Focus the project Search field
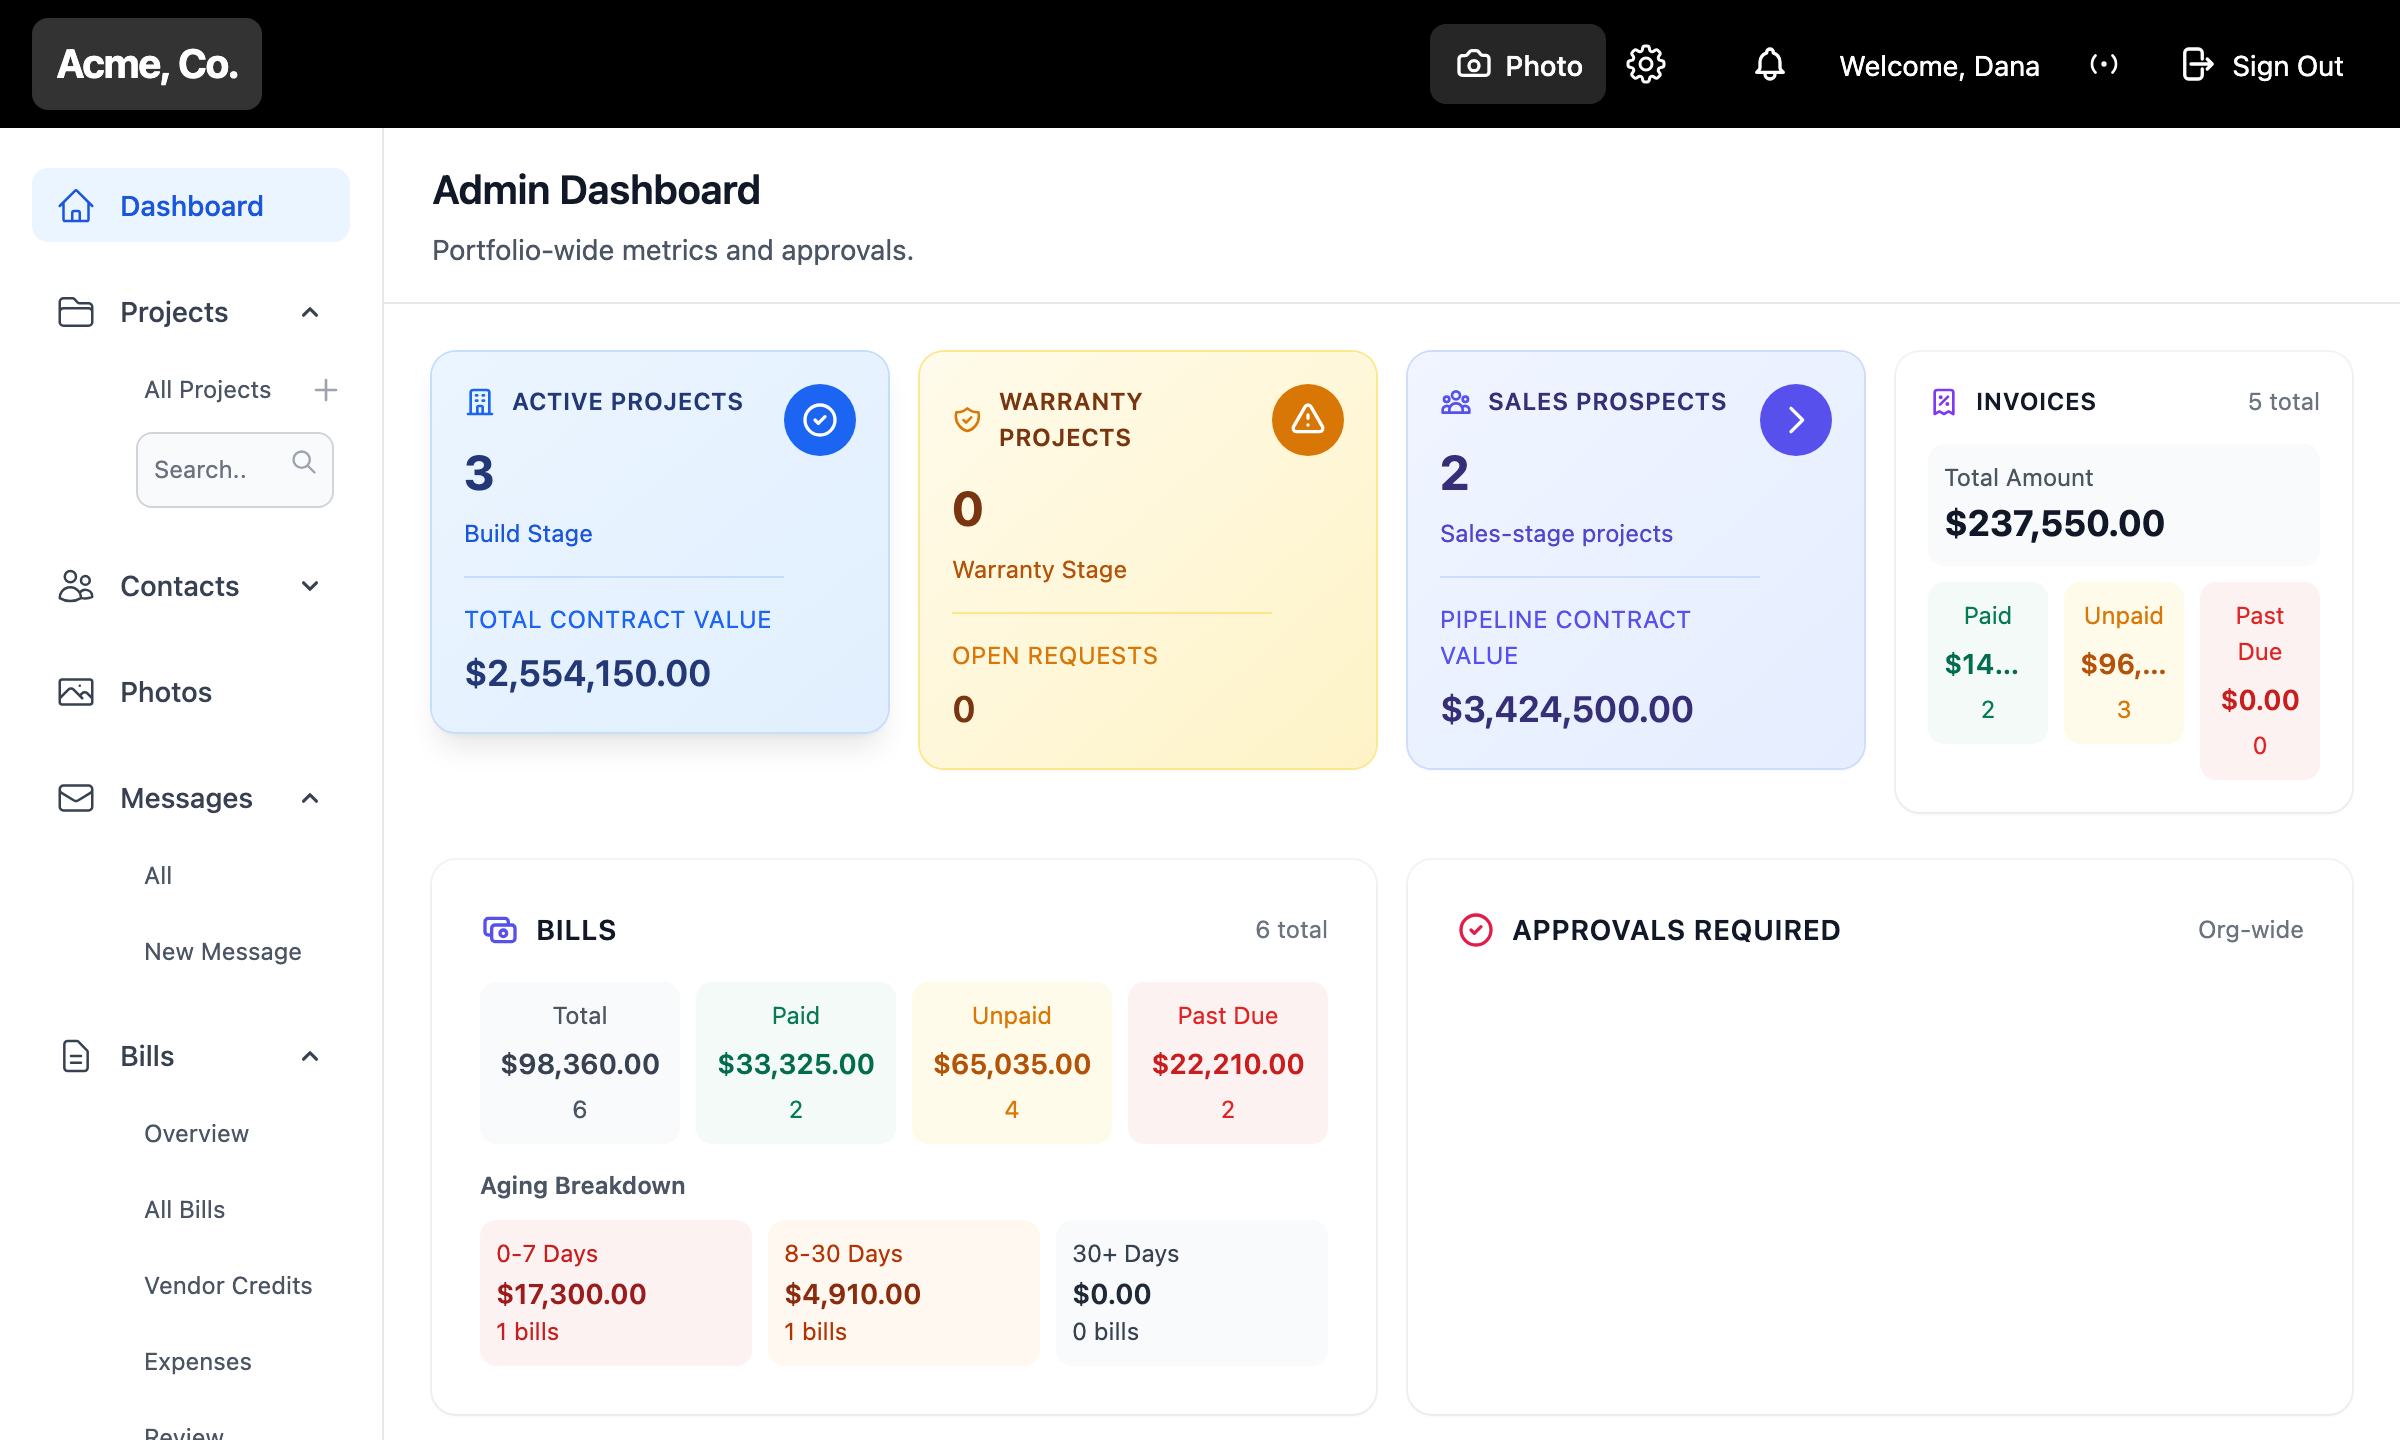2400x1440 pixels. pyautogui.click(x=235, y=470)
